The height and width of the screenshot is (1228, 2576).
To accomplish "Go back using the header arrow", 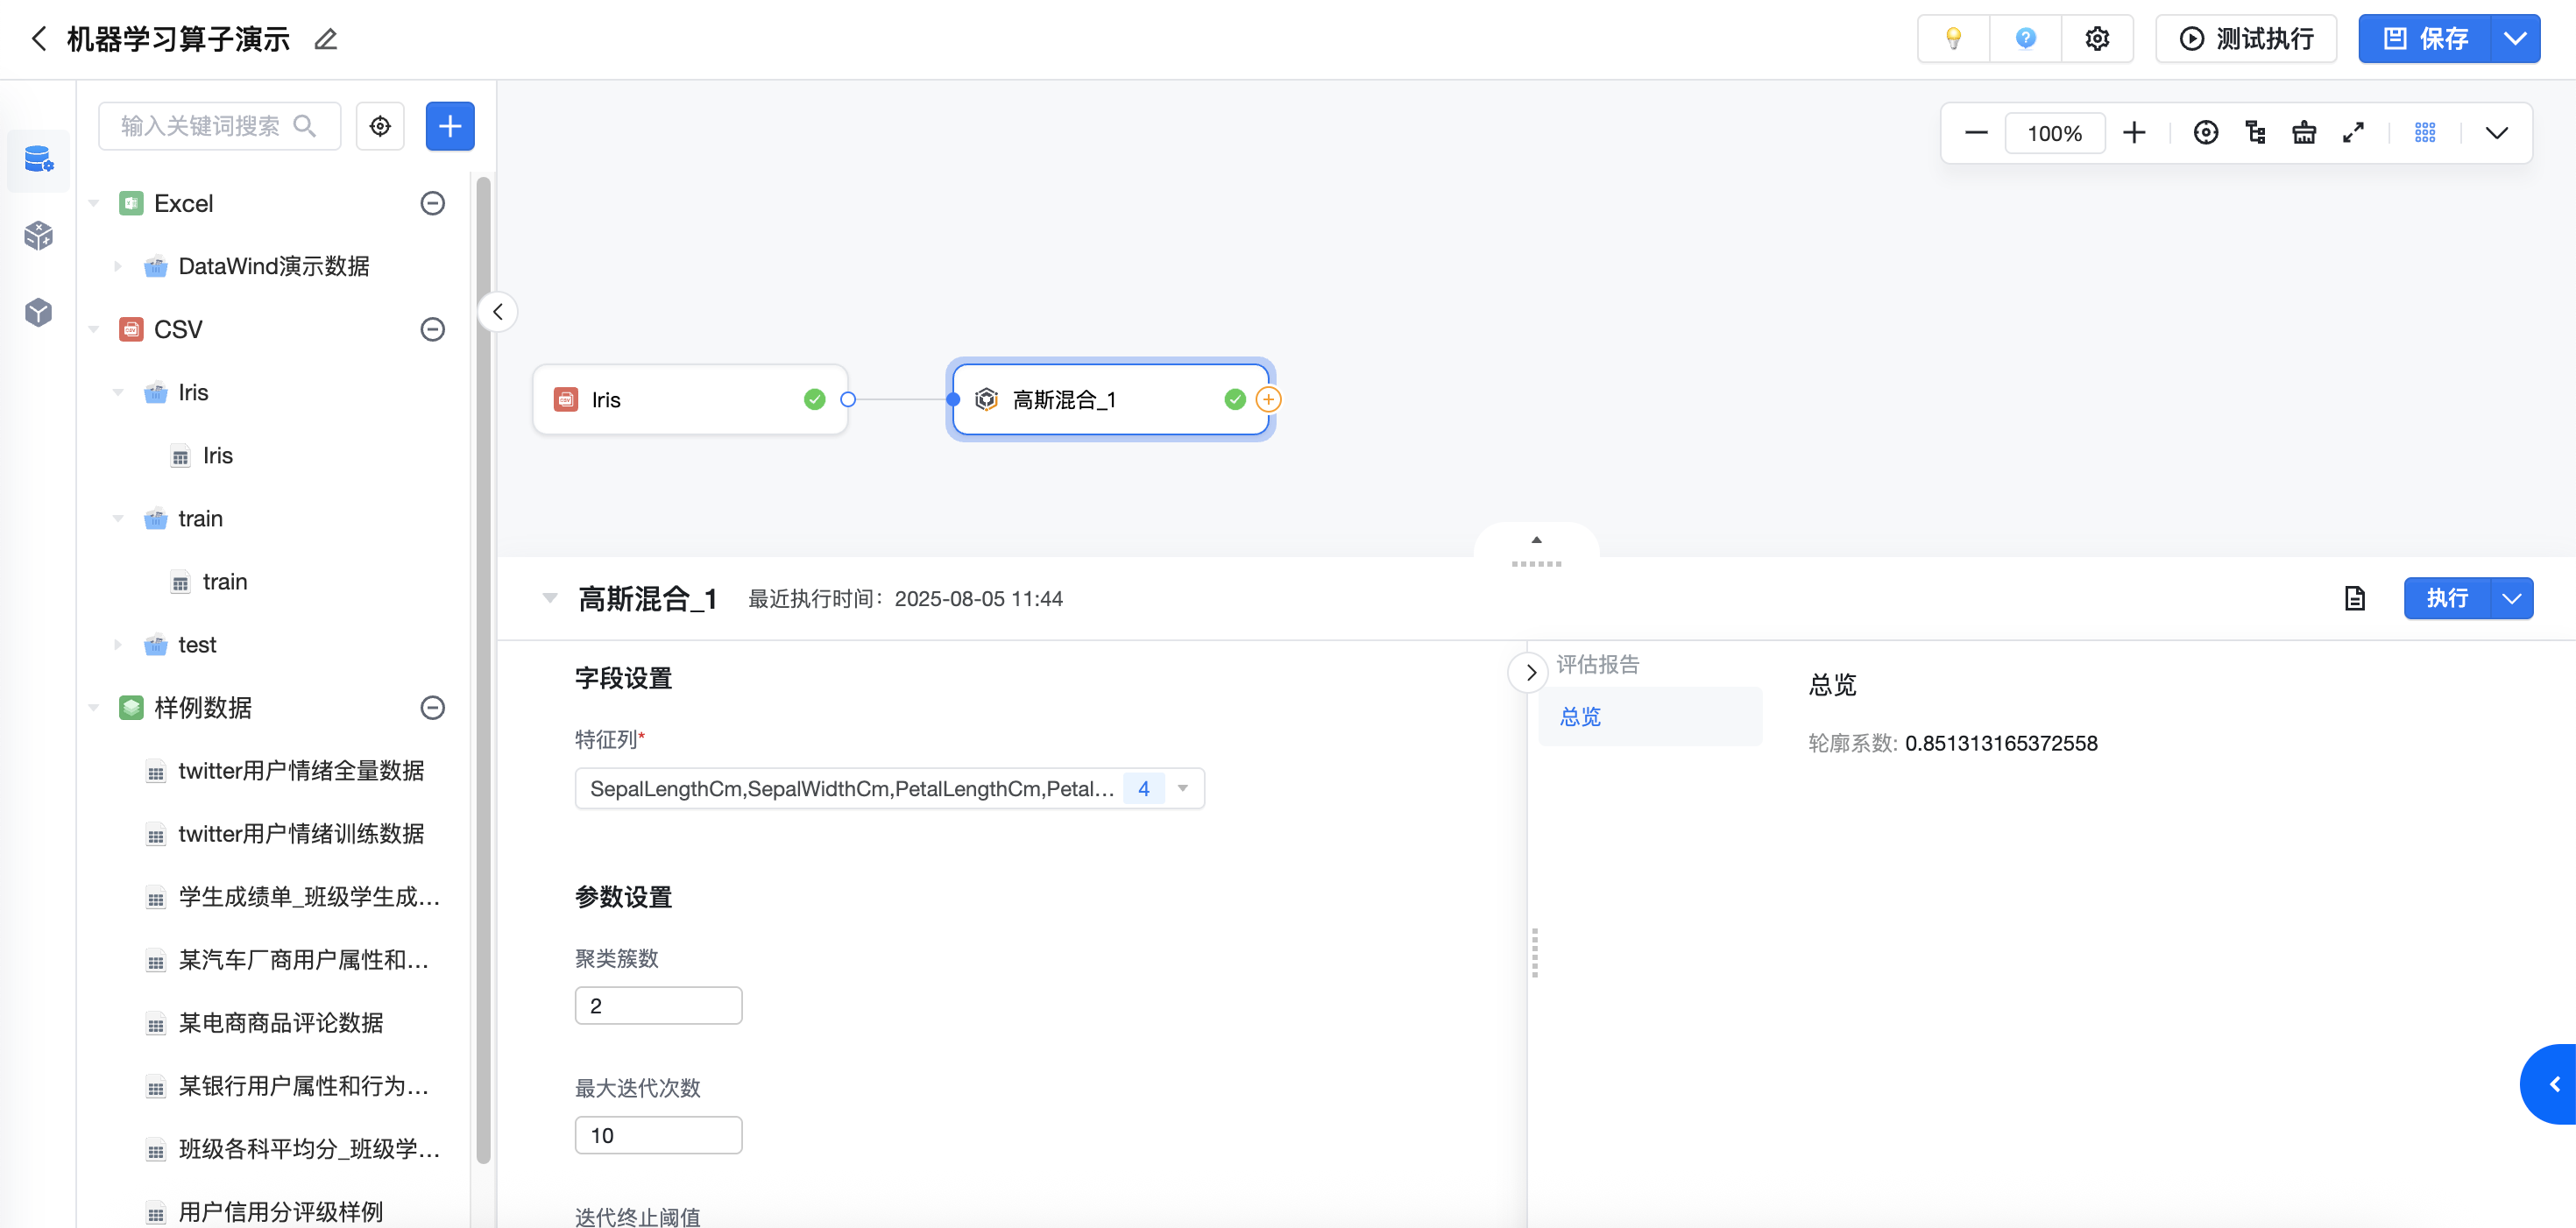I will point(38,39).
